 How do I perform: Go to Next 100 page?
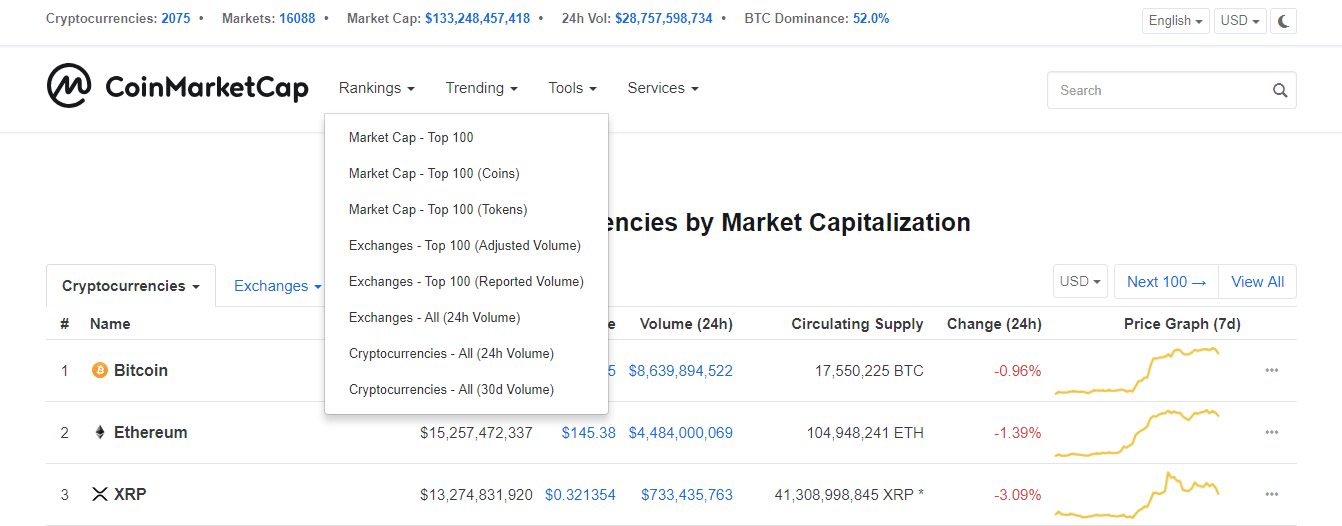point(1166,282)
